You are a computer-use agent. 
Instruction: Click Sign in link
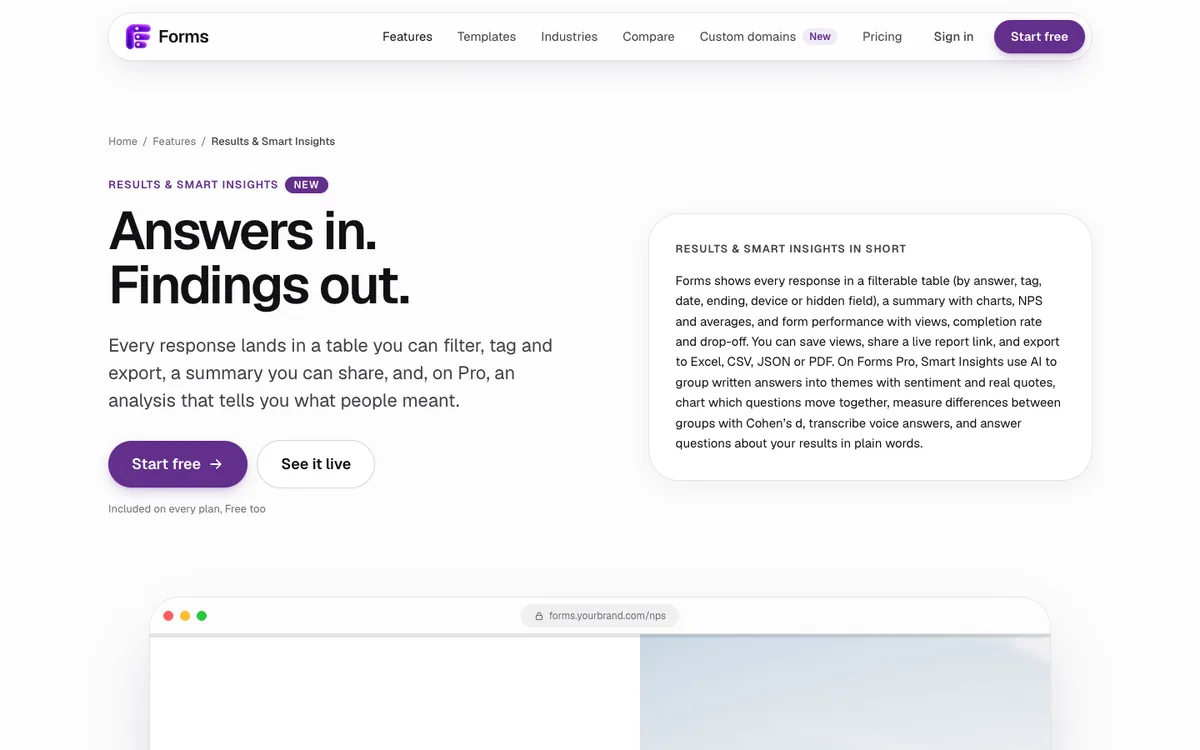(x=953, y=37)
